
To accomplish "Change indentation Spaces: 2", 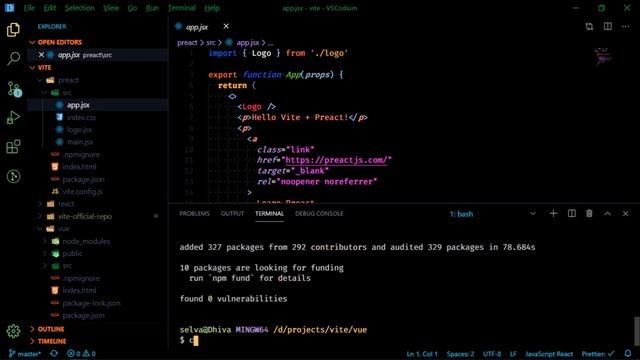I will coord(460,353).
